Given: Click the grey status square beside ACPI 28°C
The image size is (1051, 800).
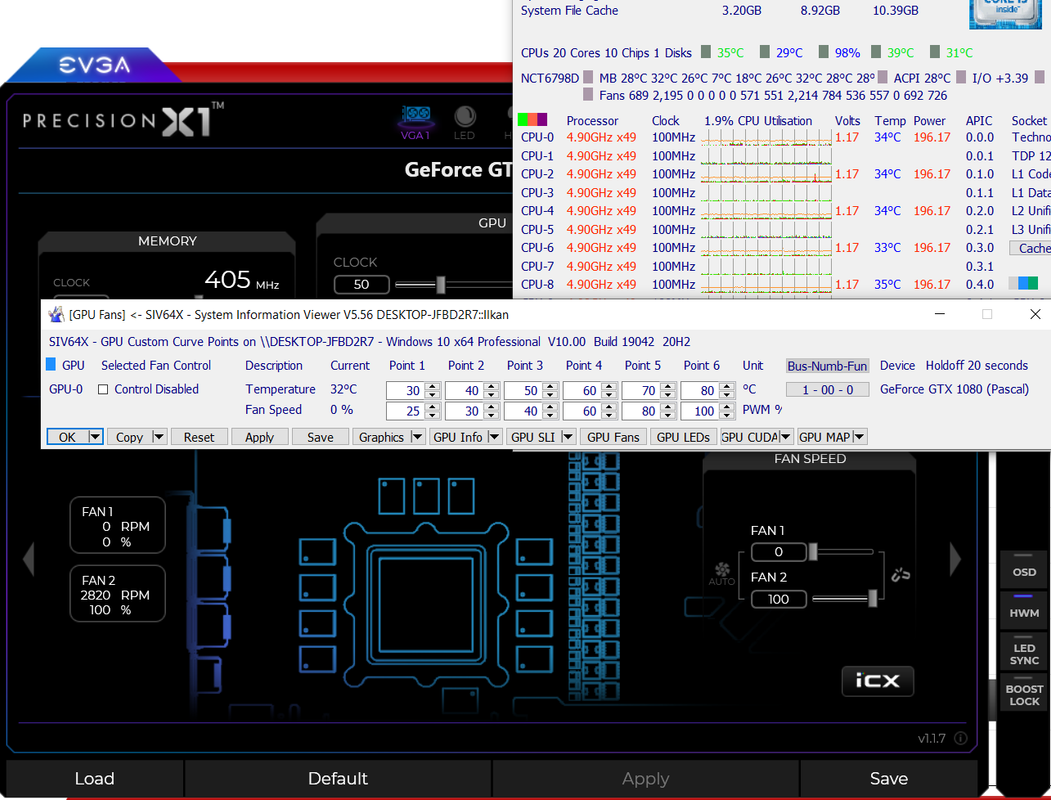Looking at the screenshot, I should (x=883, y=77).
